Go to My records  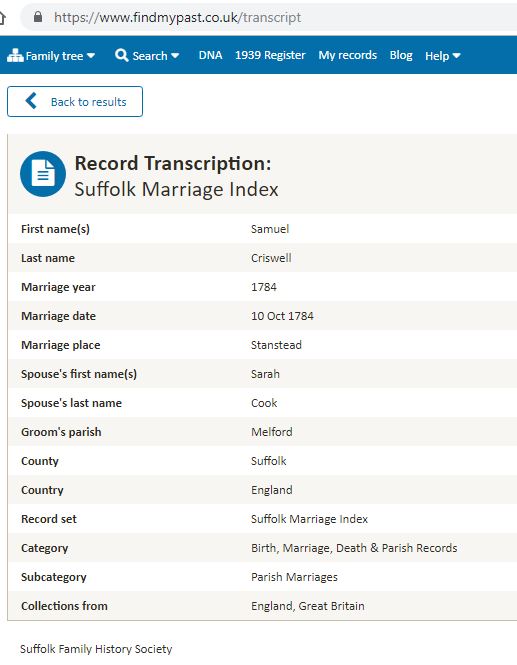348,55
